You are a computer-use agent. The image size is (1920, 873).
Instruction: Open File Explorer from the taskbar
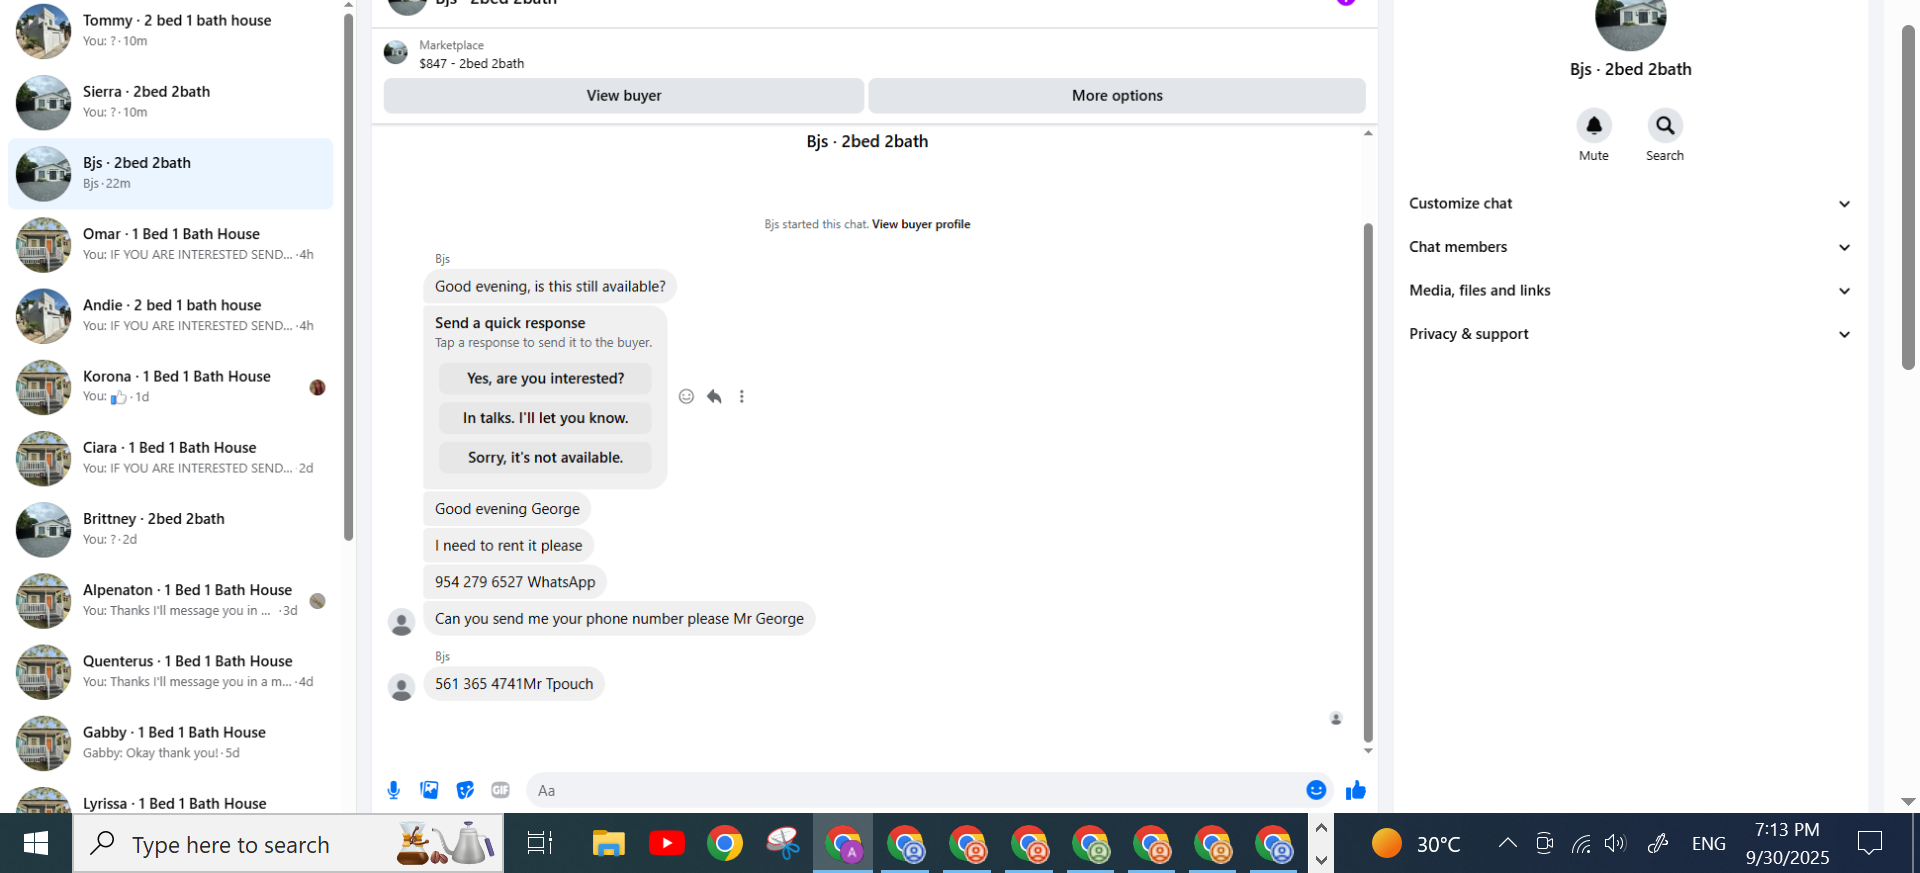point(608,844)
